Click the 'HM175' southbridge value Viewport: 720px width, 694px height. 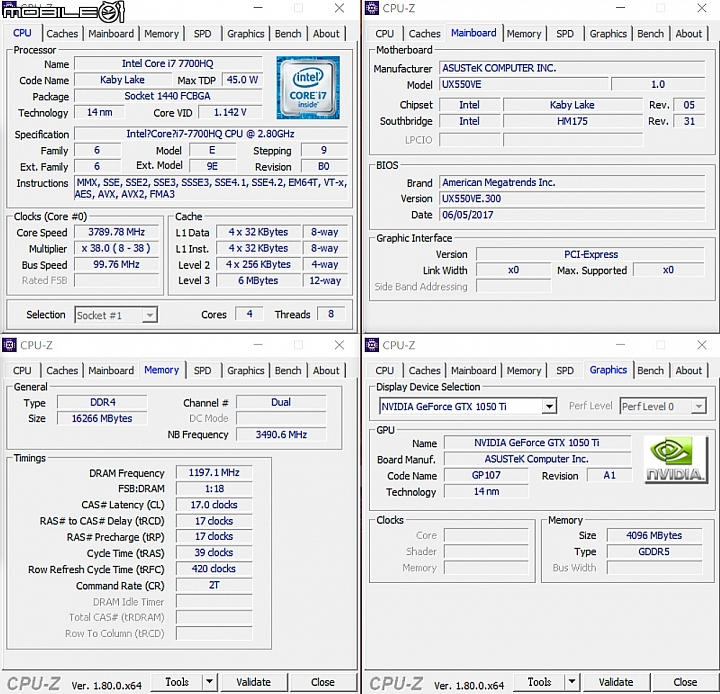573,121
